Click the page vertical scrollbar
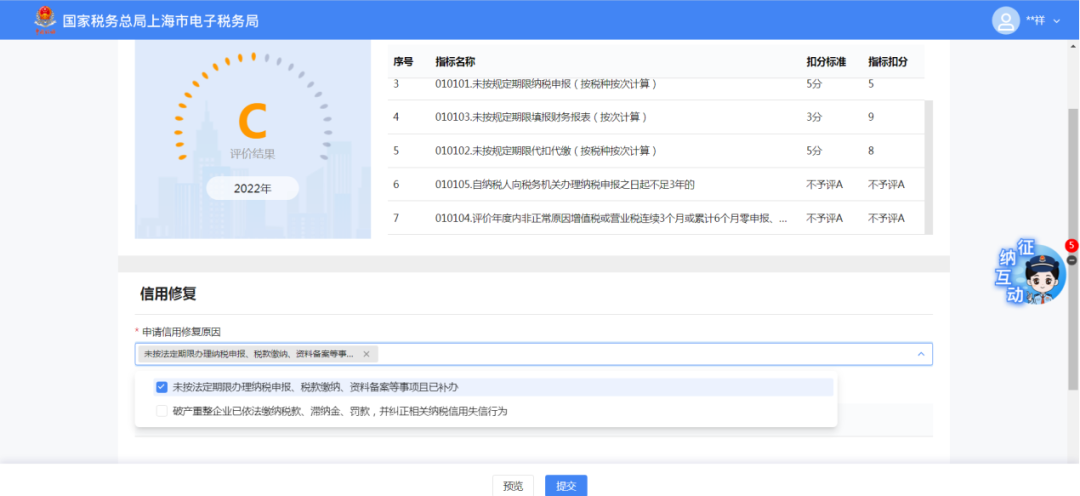Screen dimensions: 1080x496 [x=1073, y=248]
